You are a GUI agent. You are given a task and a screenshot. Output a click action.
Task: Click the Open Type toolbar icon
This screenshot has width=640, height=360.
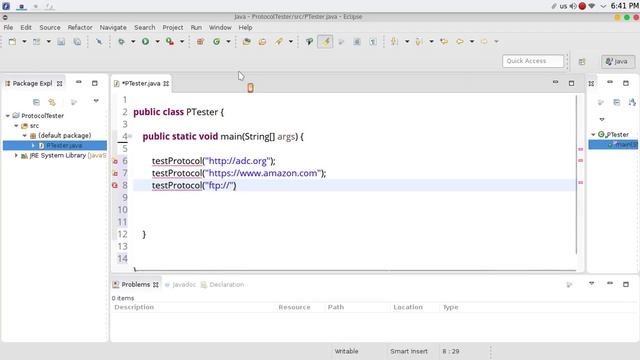coord(247,41)
